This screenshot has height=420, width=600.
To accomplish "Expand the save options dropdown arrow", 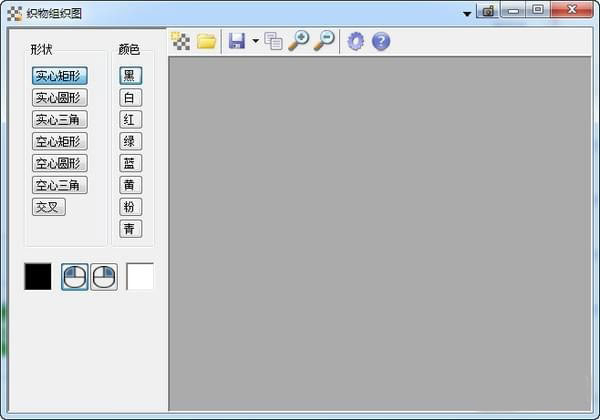I will click(255, 41).
